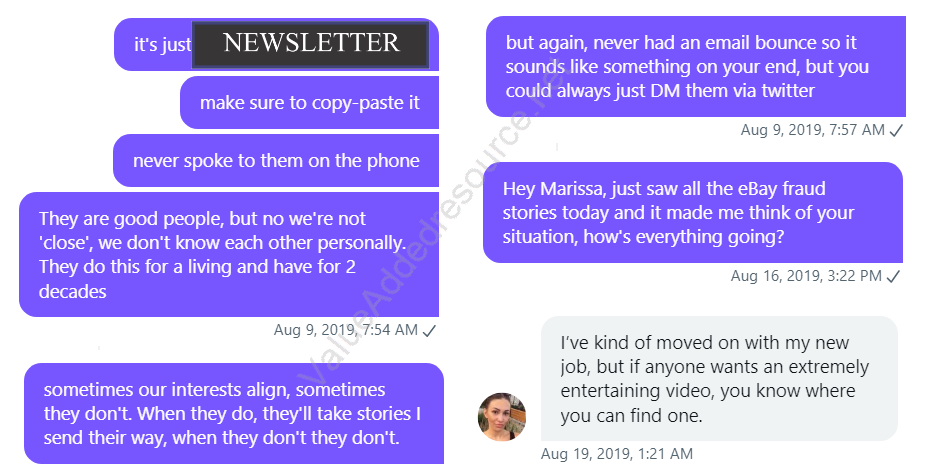This screenshot has width=929, height=470.
Task: Select the 'sometimes our interests align' message
Action: tap(234, 414)
